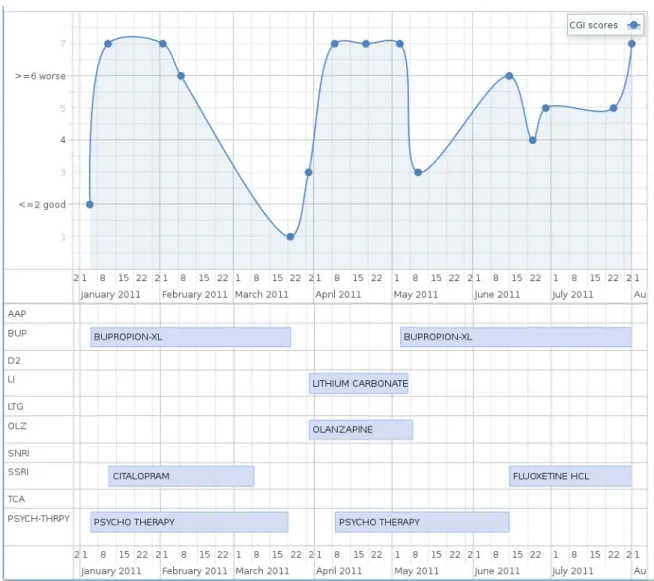Image resolution: width=654 pixels, height=581 pixels.
Task: Click the PSYCH-THRPY row label
Action: click(38, 518)
